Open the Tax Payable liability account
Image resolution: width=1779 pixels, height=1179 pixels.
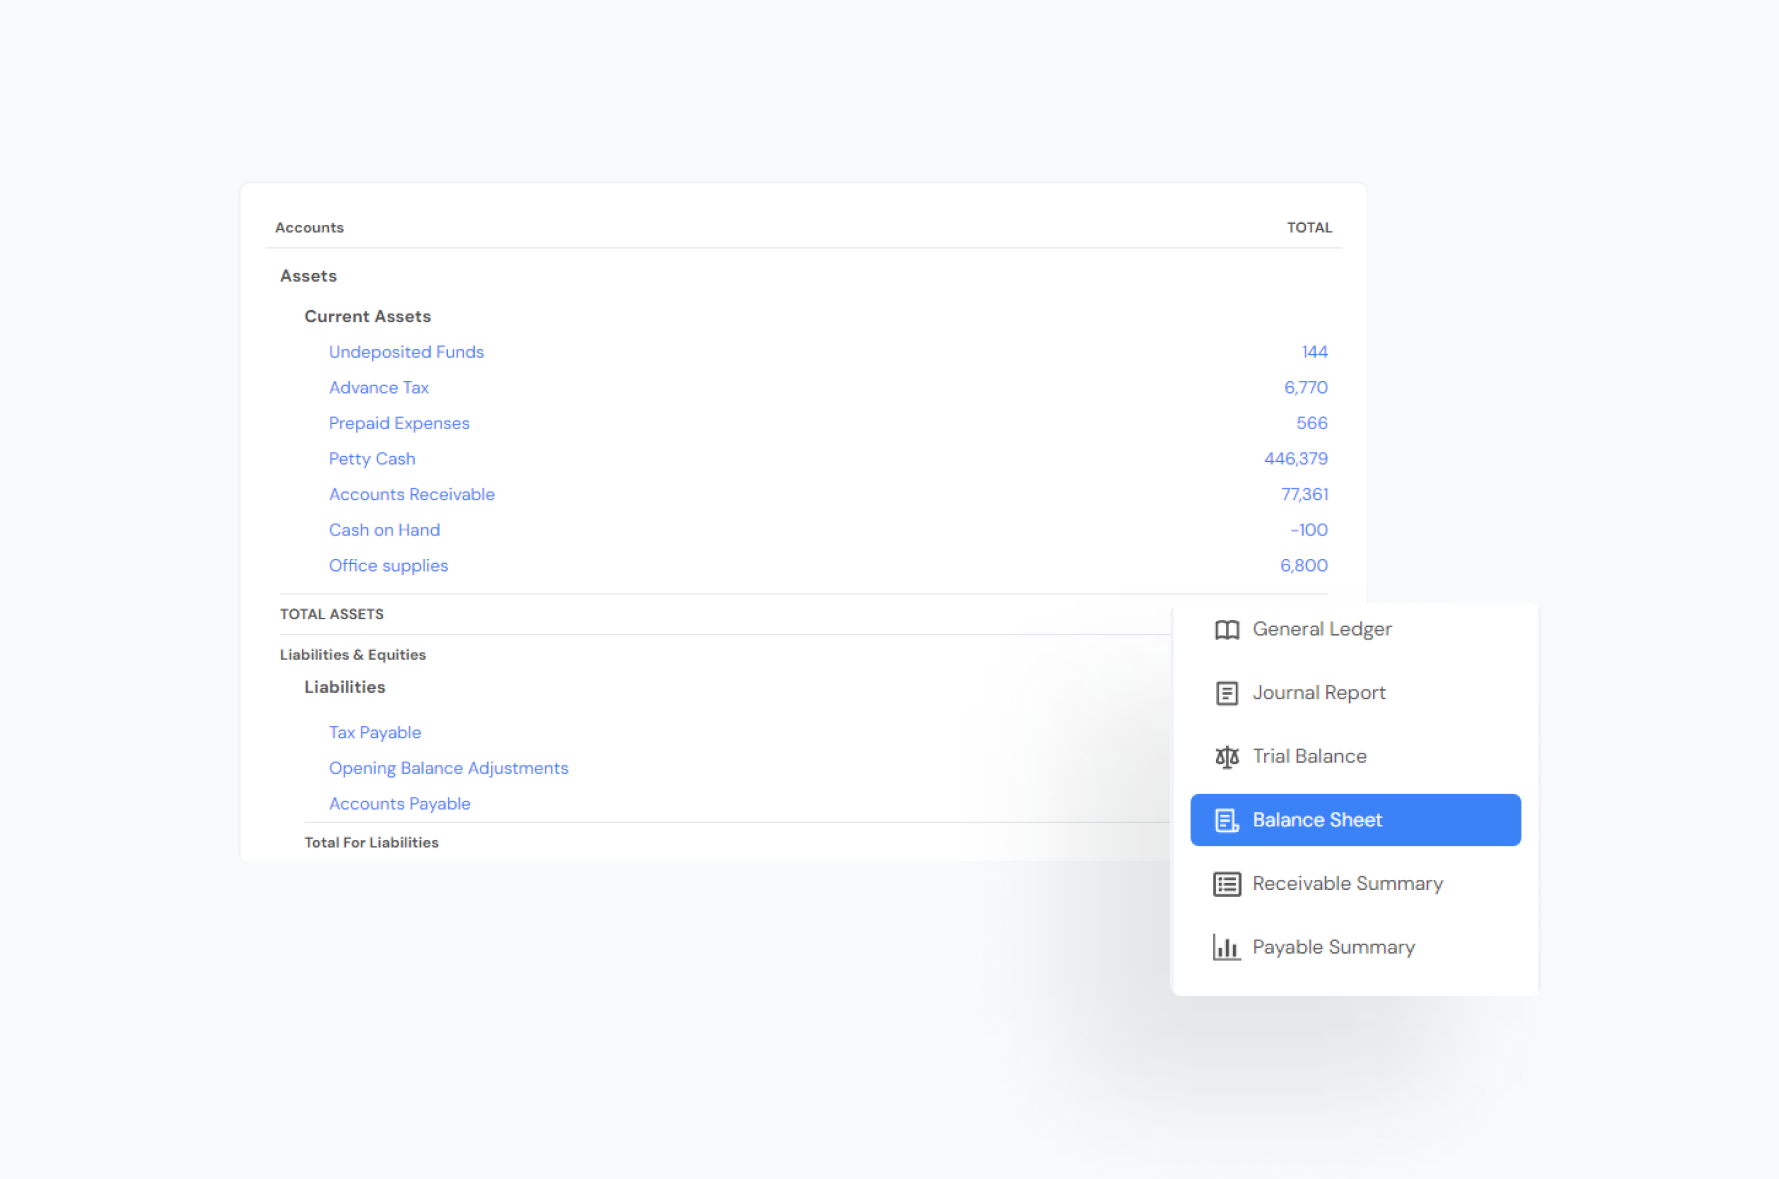point(374,733)
